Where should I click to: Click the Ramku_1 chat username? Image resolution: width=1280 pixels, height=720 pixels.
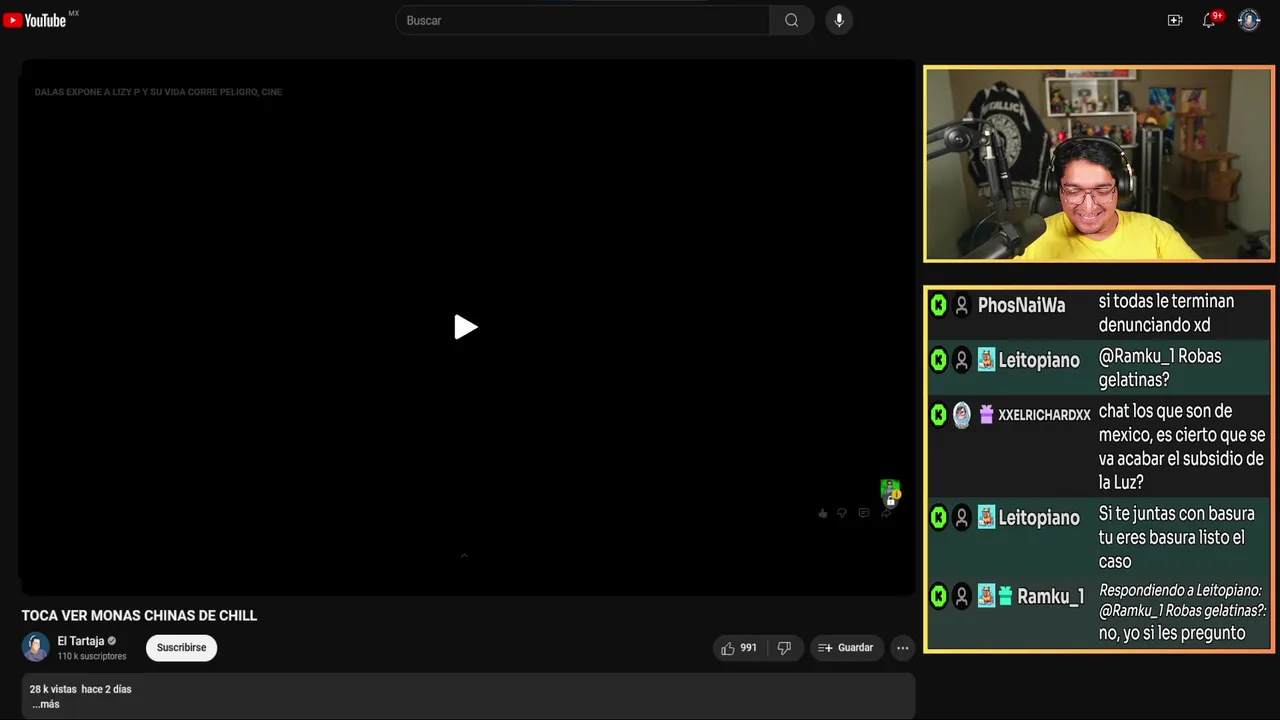tap(1050, 597)
